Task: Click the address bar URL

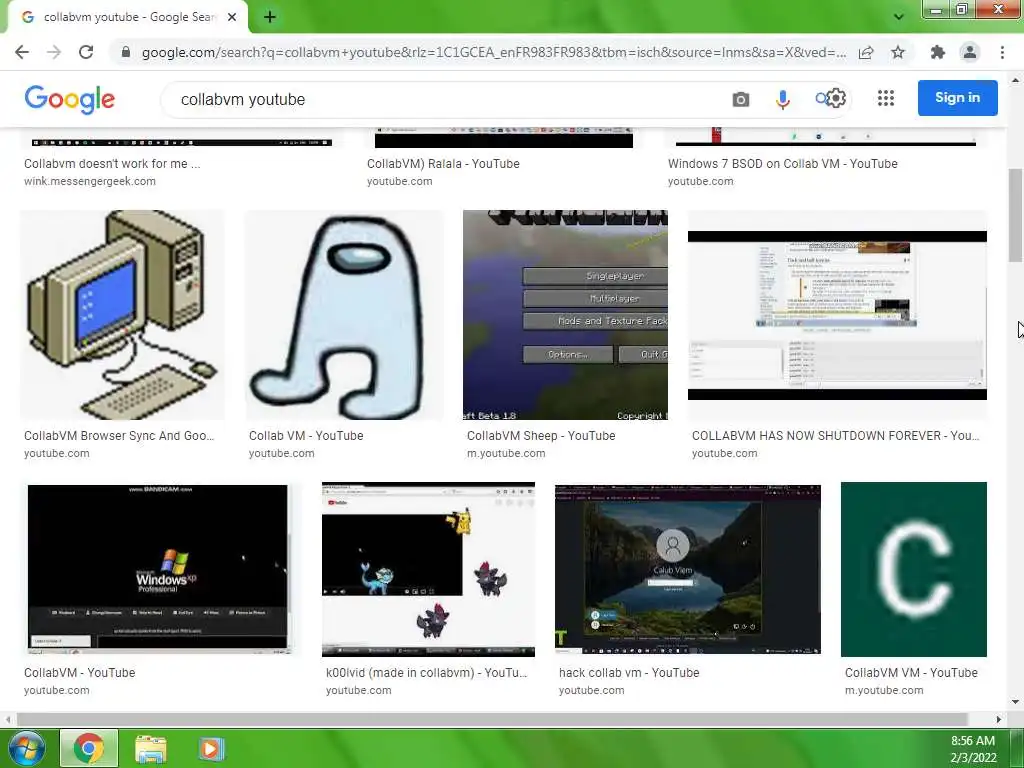Action: coord(494,52)
